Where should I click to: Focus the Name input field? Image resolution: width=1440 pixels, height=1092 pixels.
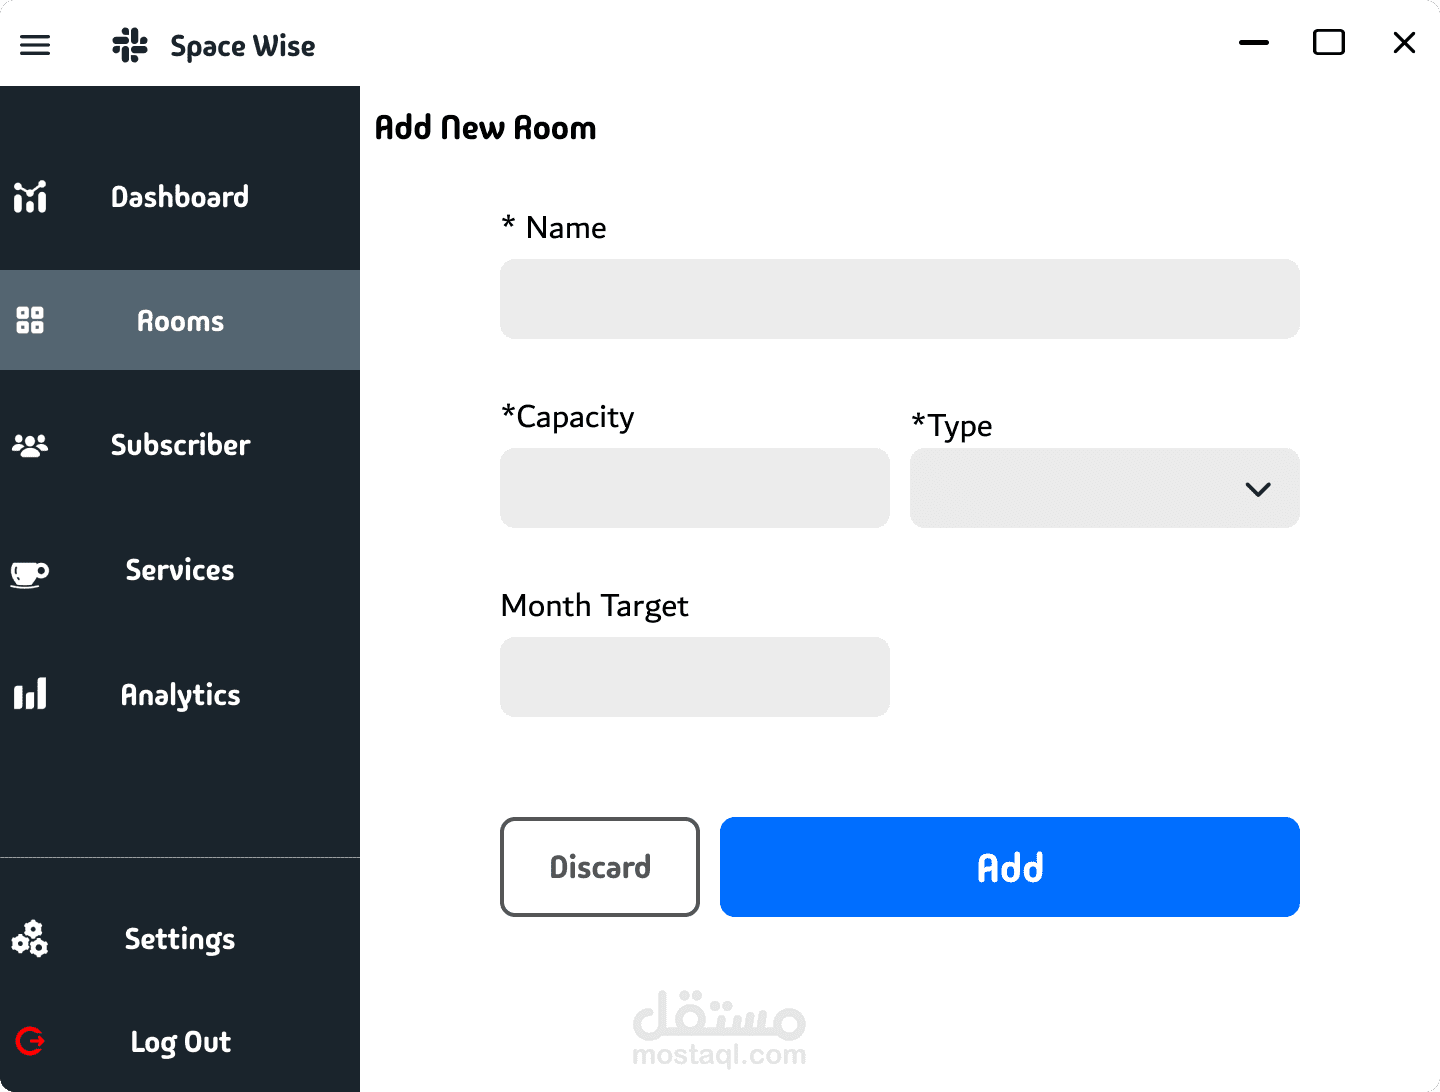pyautogui.click(x=900, y=299)
